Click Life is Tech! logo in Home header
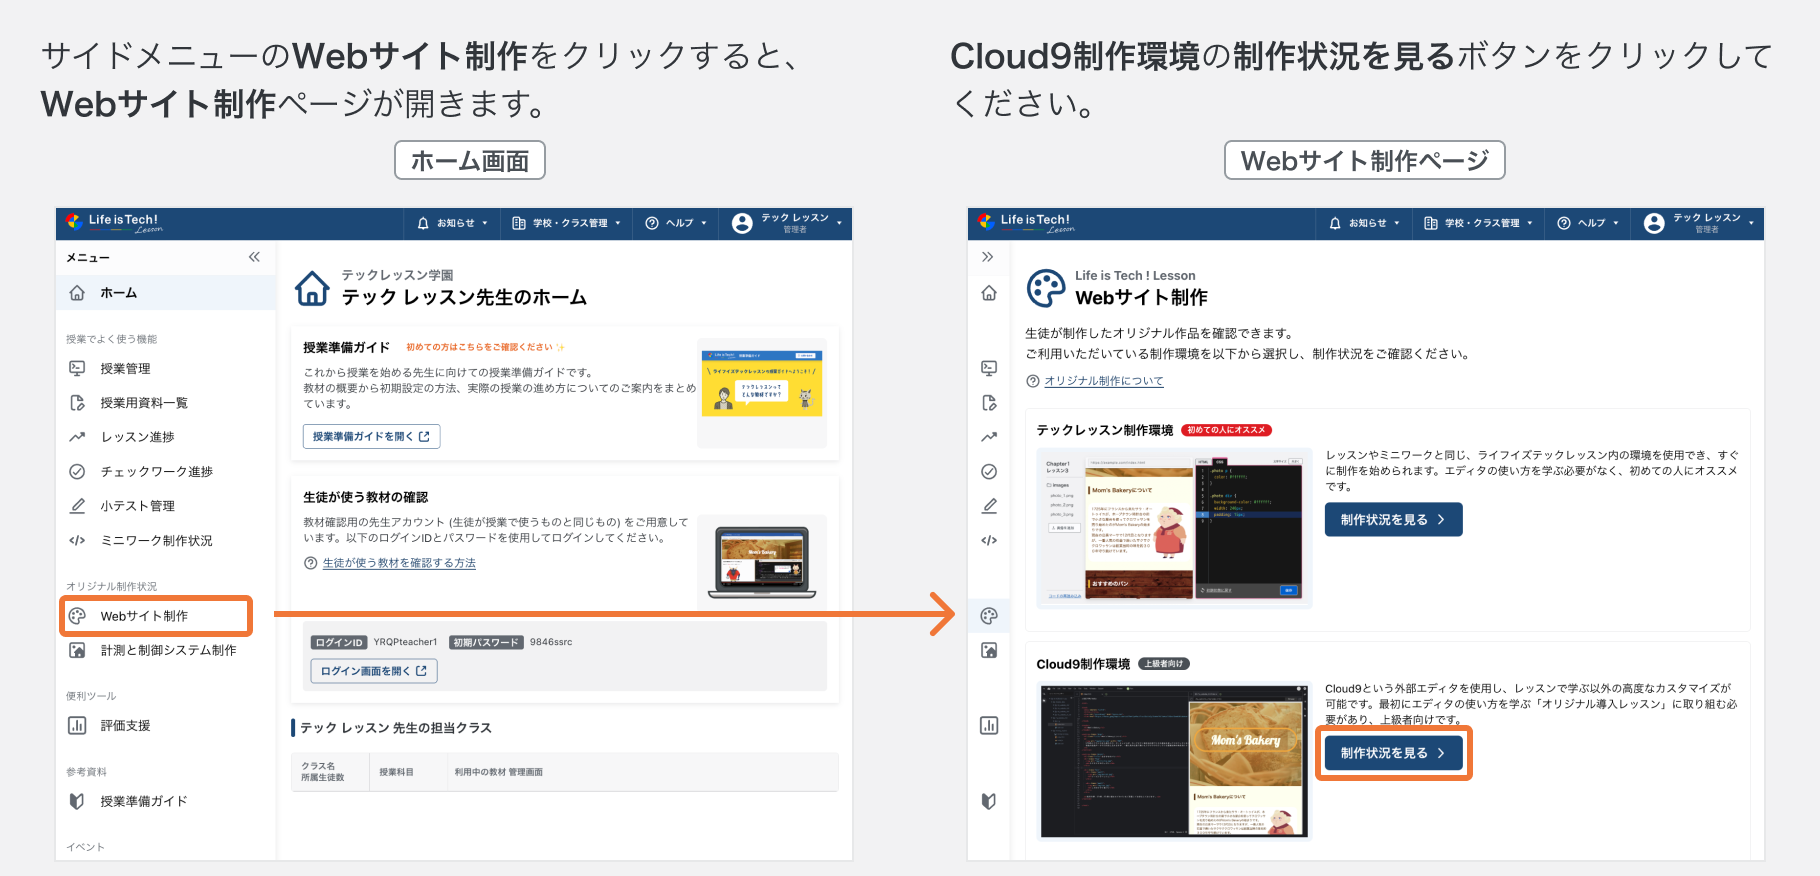 tap(113, 222)
